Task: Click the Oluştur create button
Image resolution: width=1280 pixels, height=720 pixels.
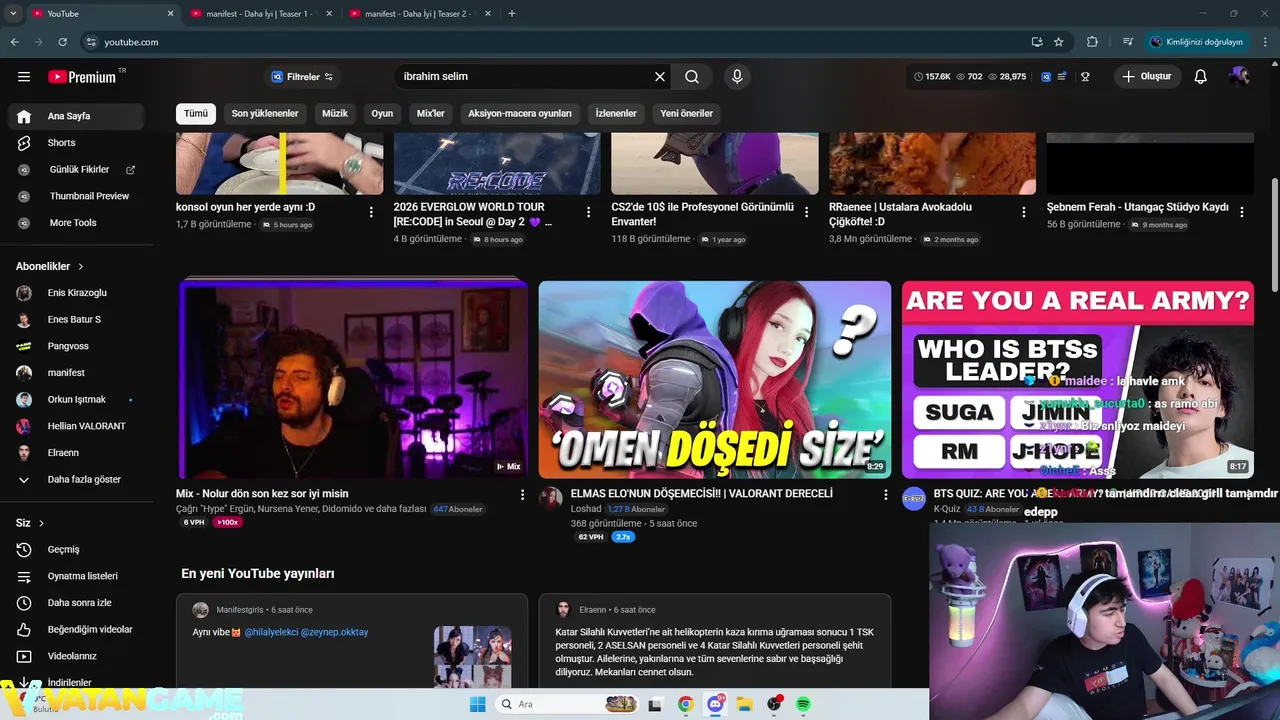Action: (x=1147, y=77)
